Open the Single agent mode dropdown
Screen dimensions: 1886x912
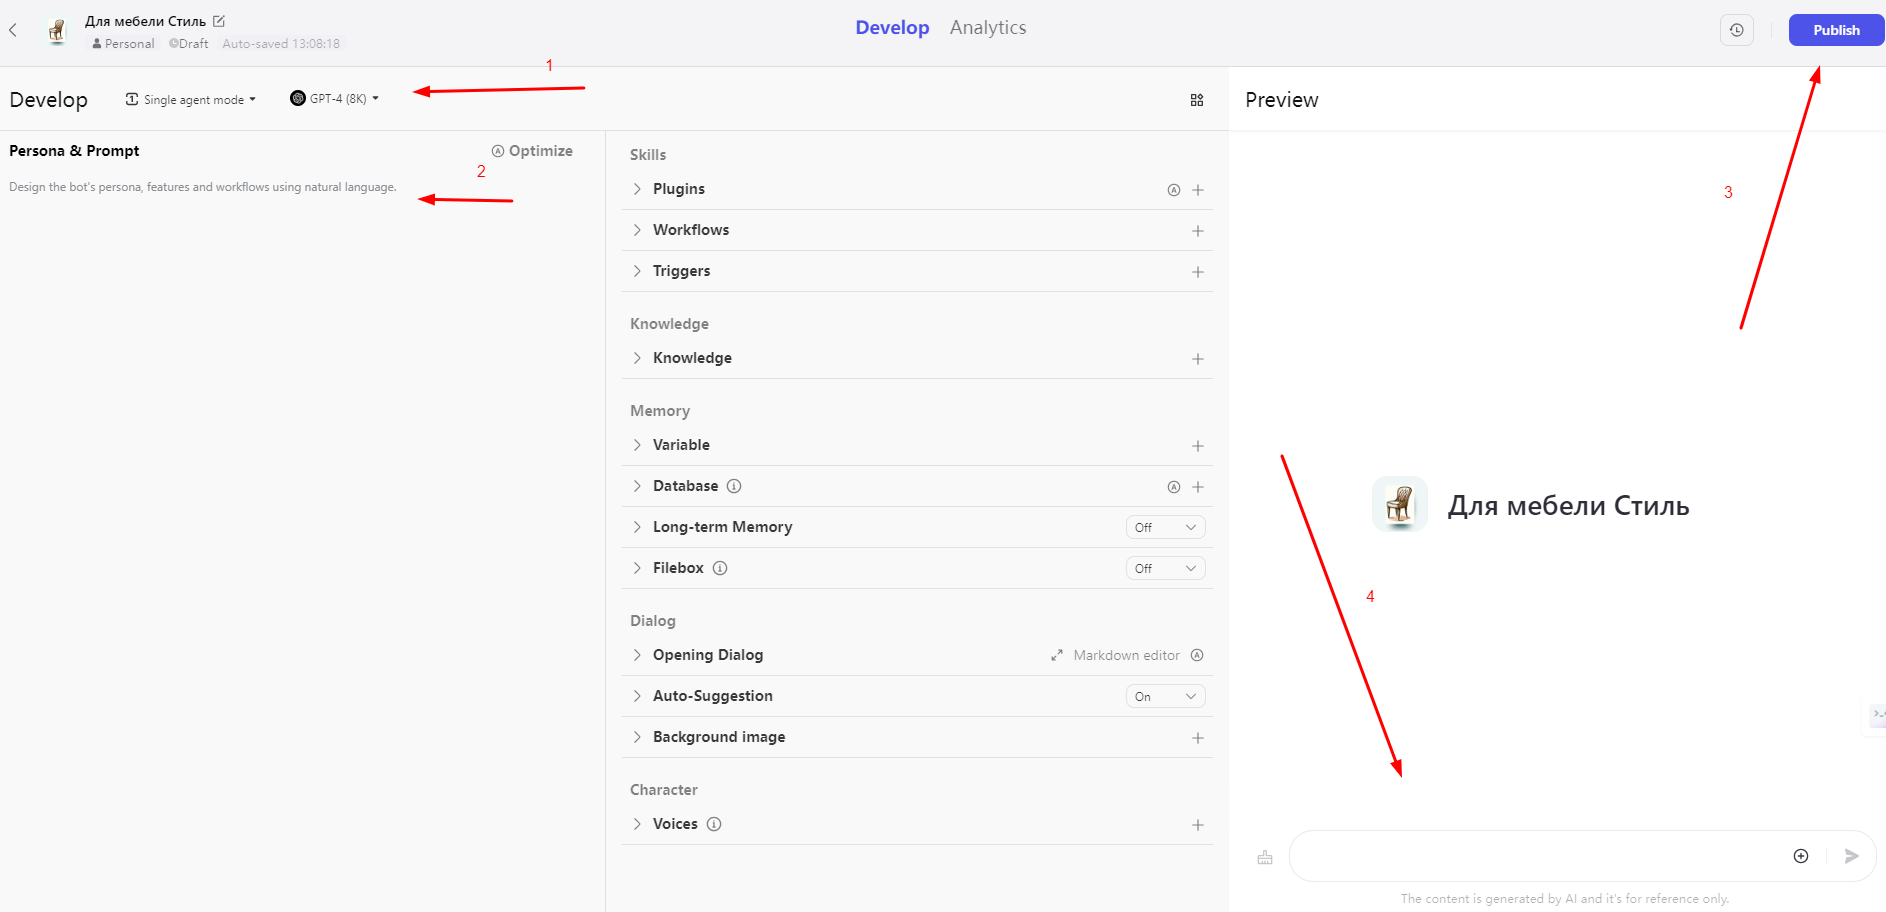click(191, 99)
